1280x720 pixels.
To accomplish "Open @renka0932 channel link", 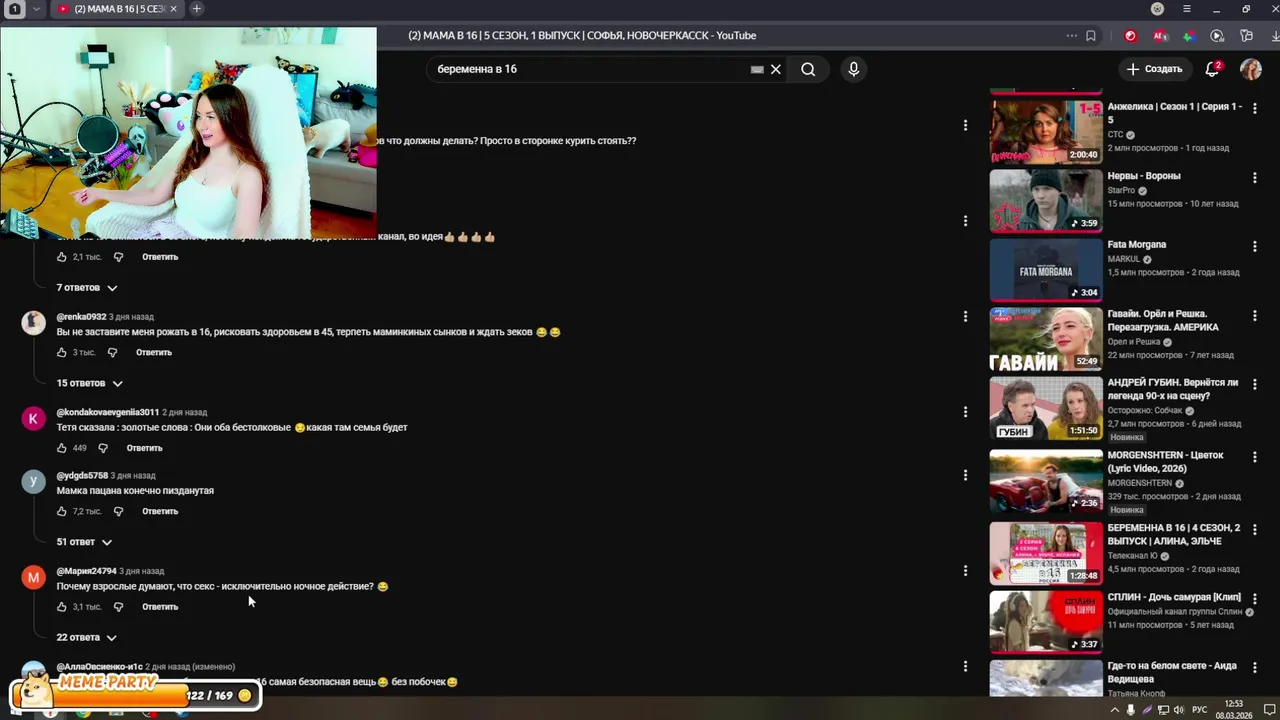I will 81,317.
